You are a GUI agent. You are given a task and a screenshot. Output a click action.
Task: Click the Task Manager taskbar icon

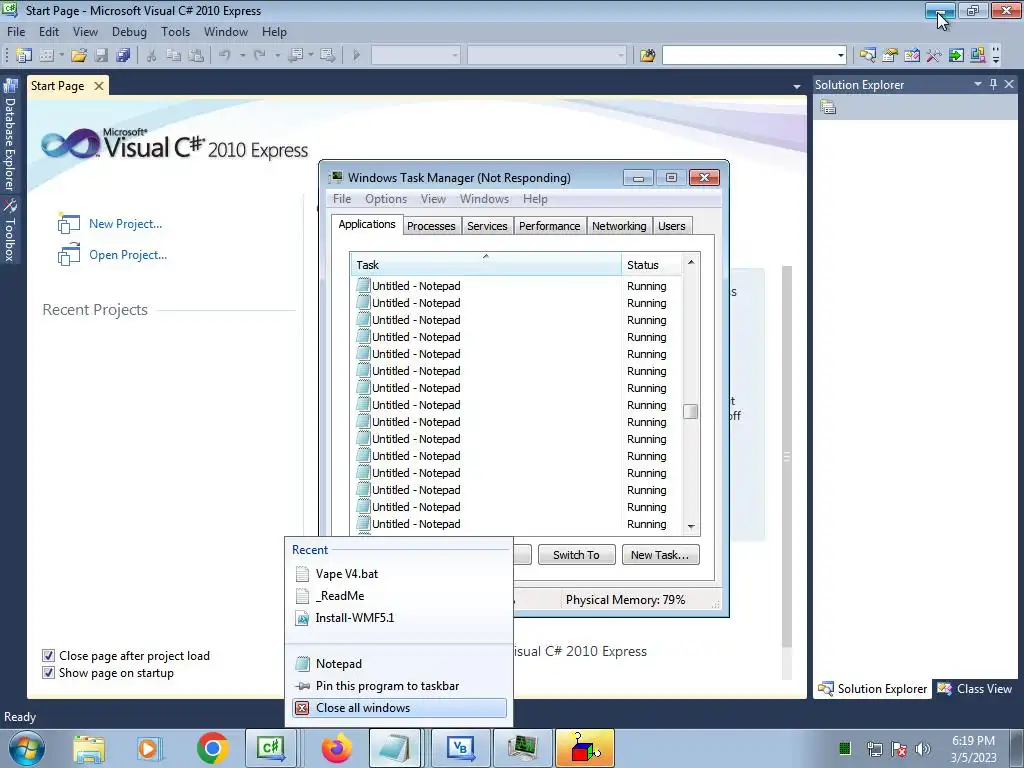522,748
